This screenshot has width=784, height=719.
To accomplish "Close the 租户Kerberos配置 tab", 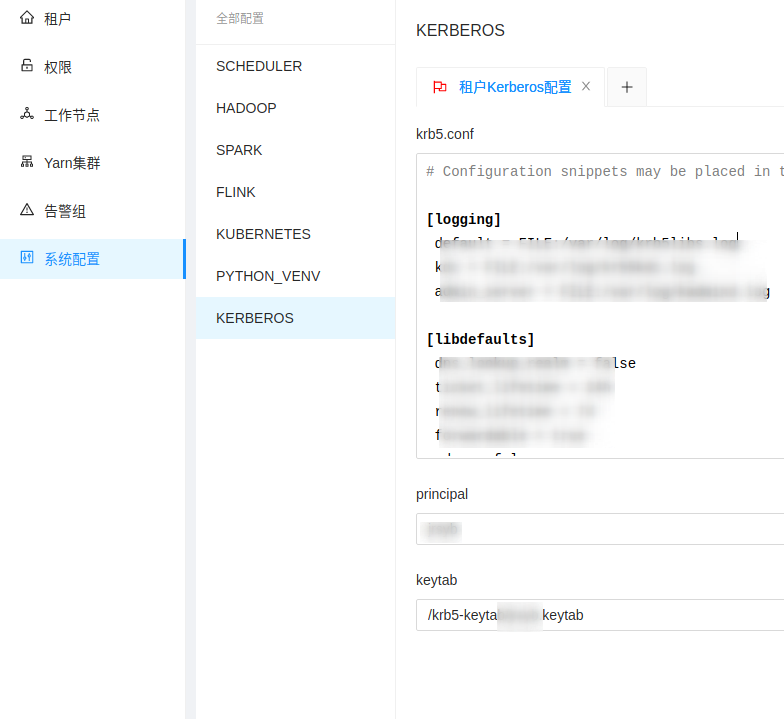I will click(x=586, y=86).
